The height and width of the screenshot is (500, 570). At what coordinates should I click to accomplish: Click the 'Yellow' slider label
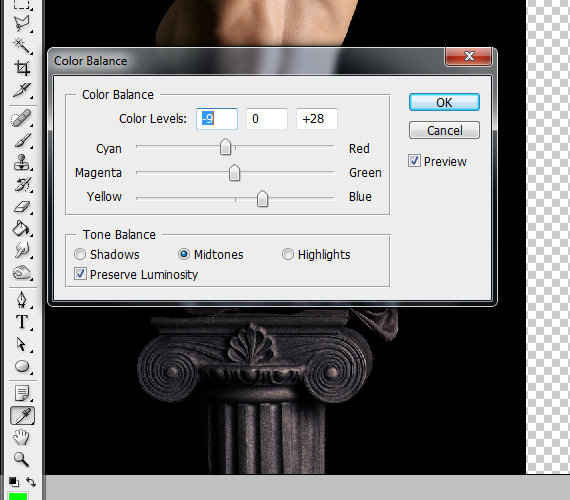[x=104, y=196]
